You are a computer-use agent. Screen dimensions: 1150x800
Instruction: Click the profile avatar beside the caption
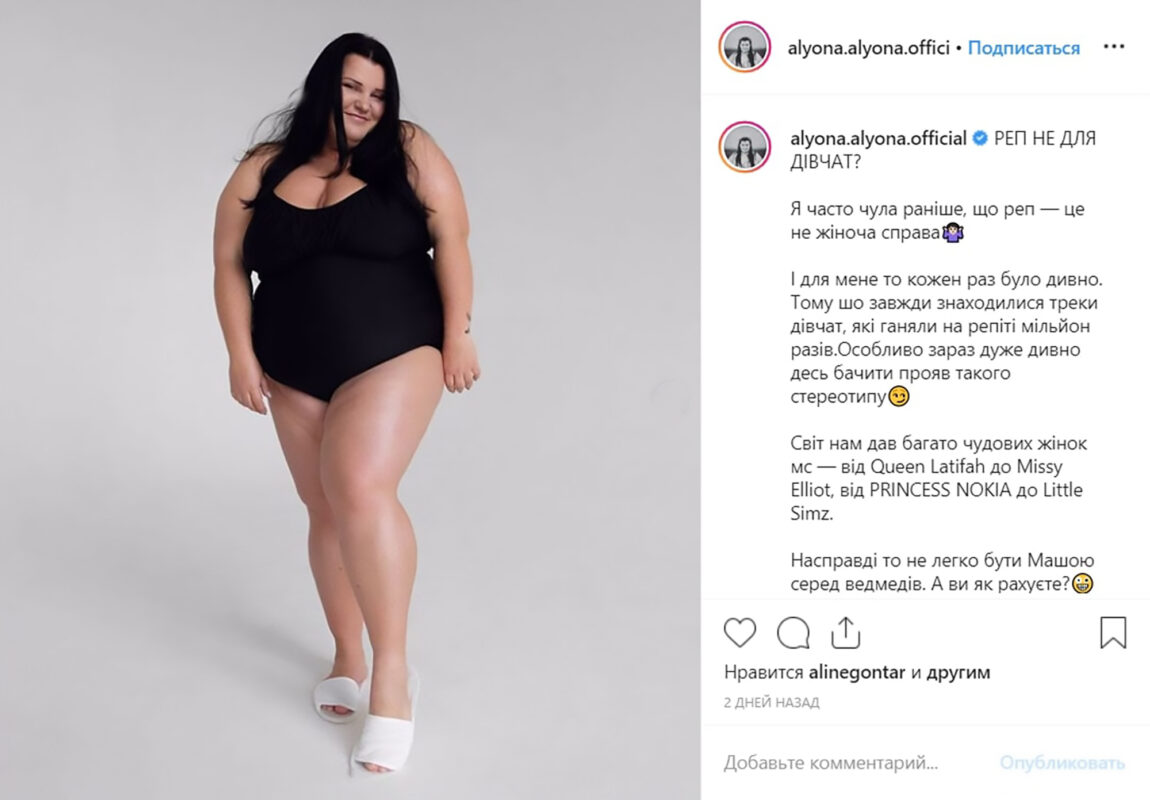[744, 148]
